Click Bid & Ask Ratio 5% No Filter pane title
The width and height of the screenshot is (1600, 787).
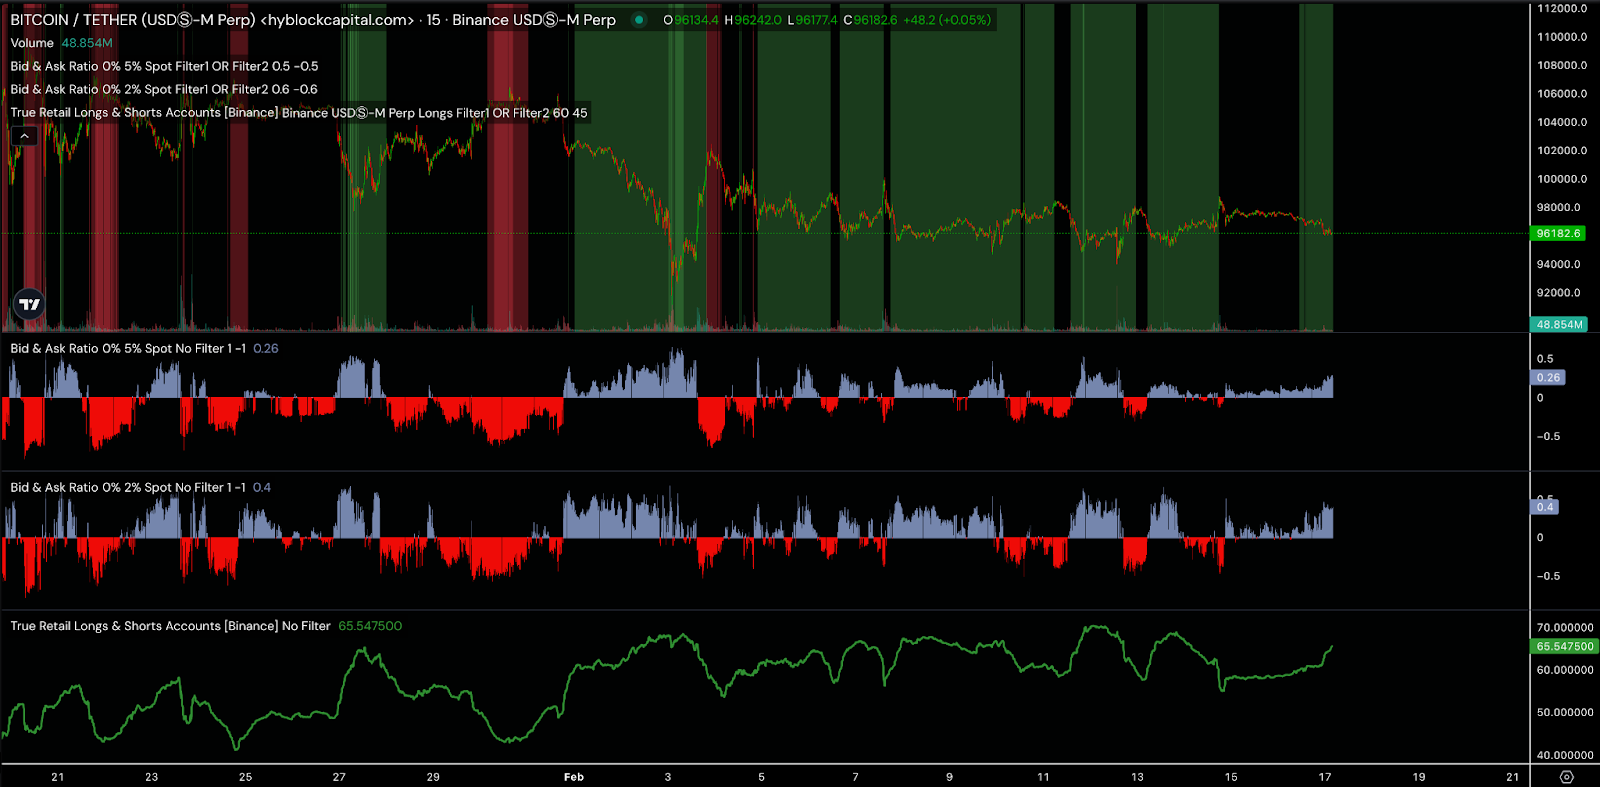tap(128, 348)
